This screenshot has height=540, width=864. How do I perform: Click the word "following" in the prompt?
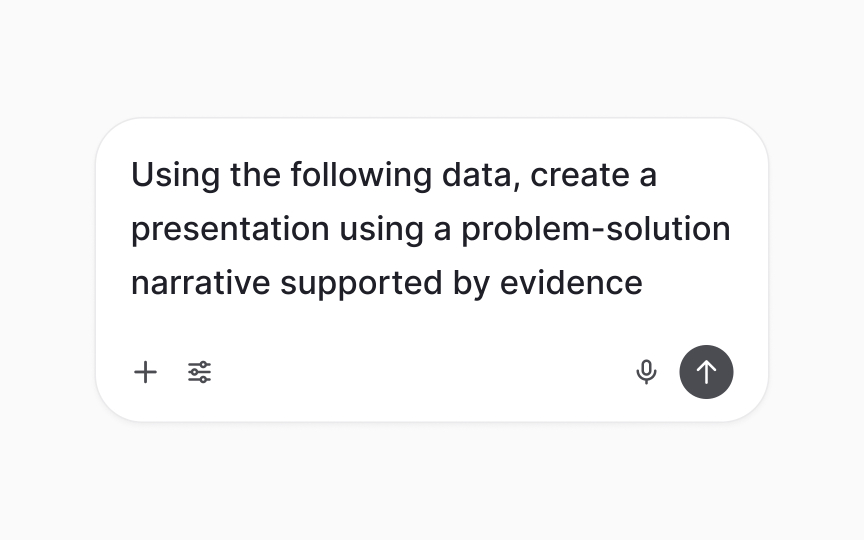[361, 176]
